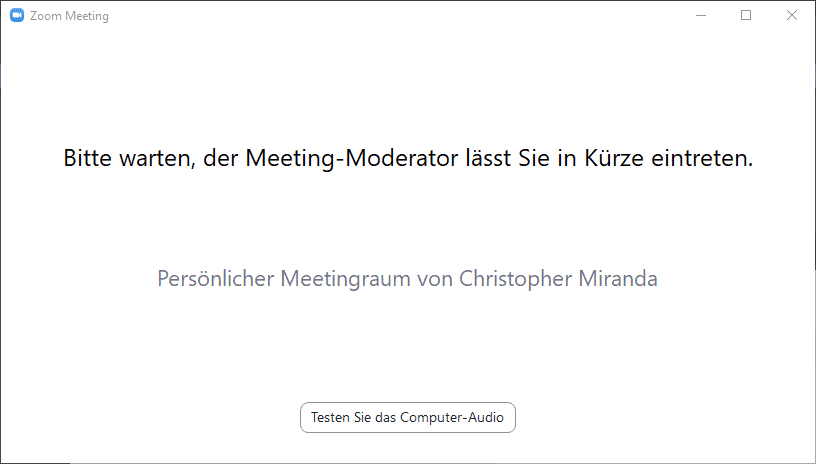This screenshot has height=464, width=816.
Task: Click the word "Kürze" in waiting message
Action: [614, 158]
